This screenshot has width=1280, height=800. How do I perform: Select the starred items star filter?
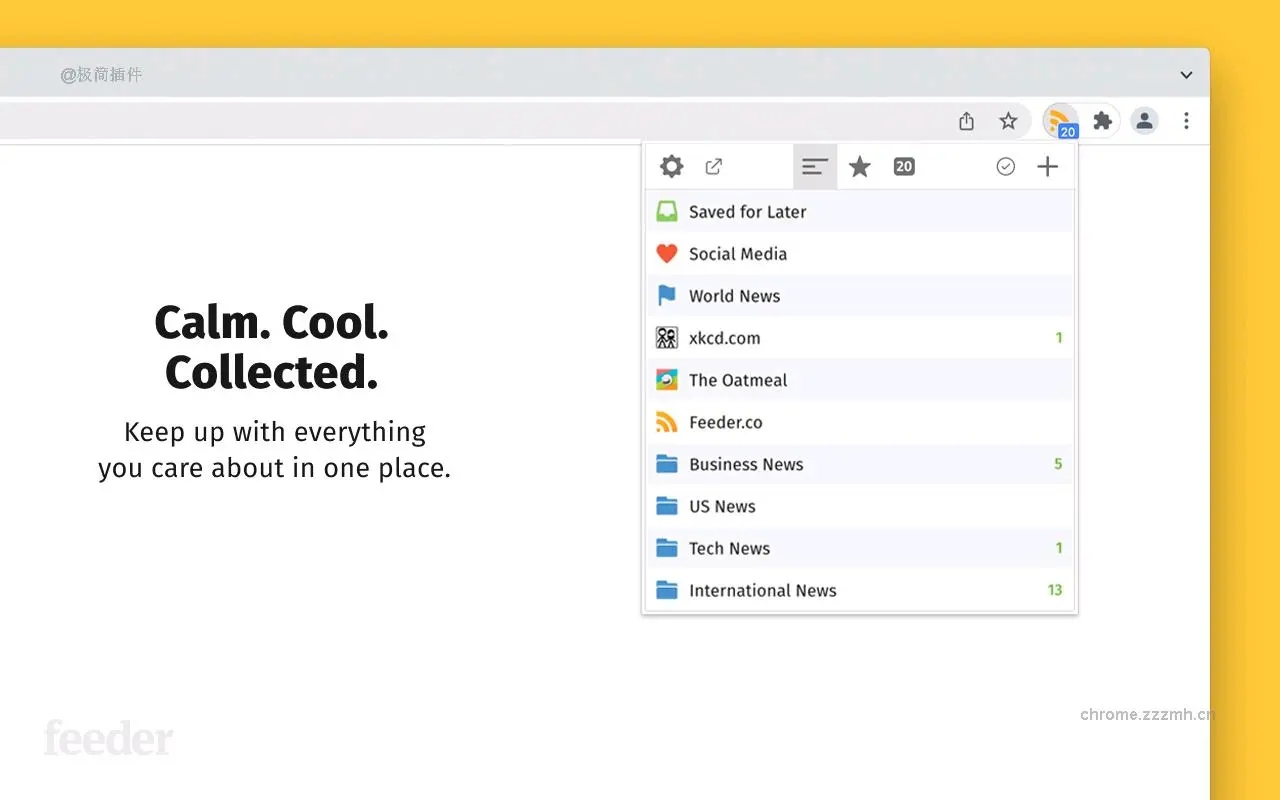(859, 166)
